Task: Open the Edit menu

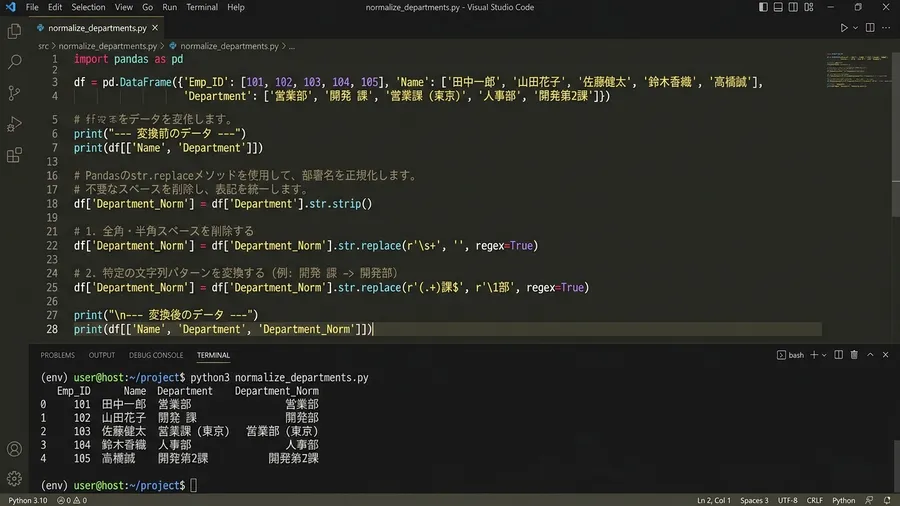Action: pyautogui.click(x=55, y=7)
